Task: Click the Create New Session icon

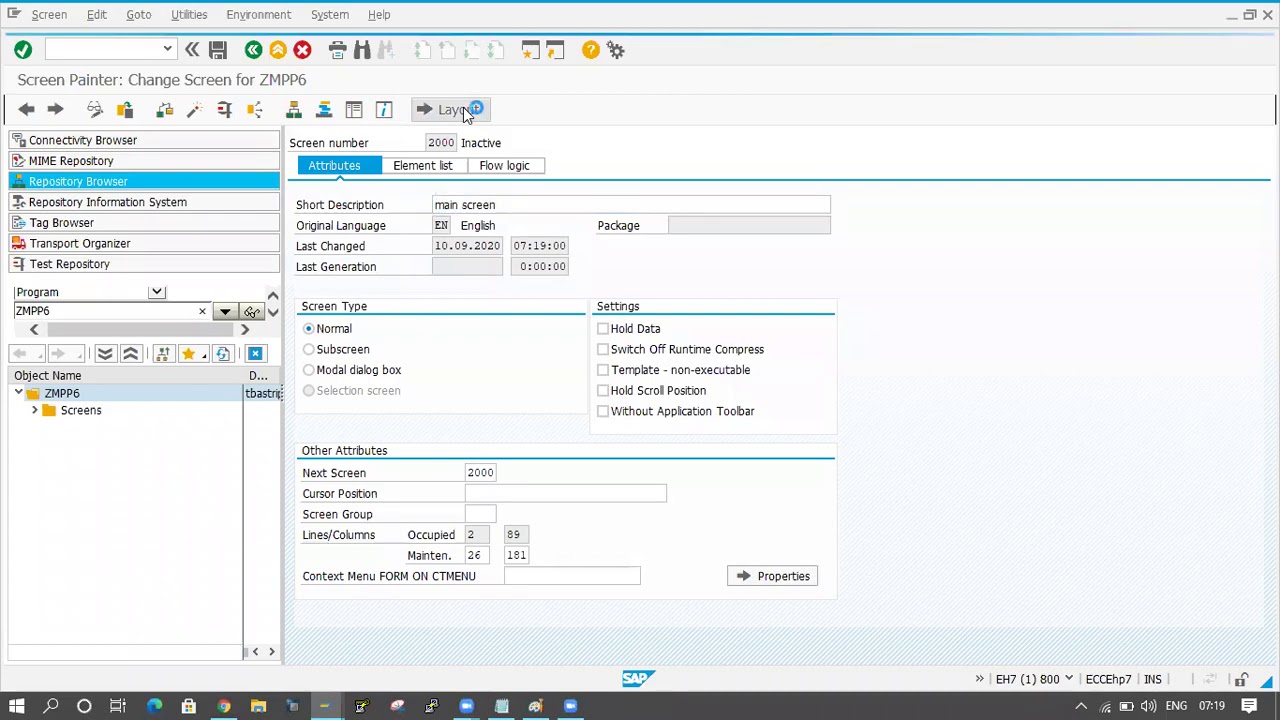Action: point(530,50)
